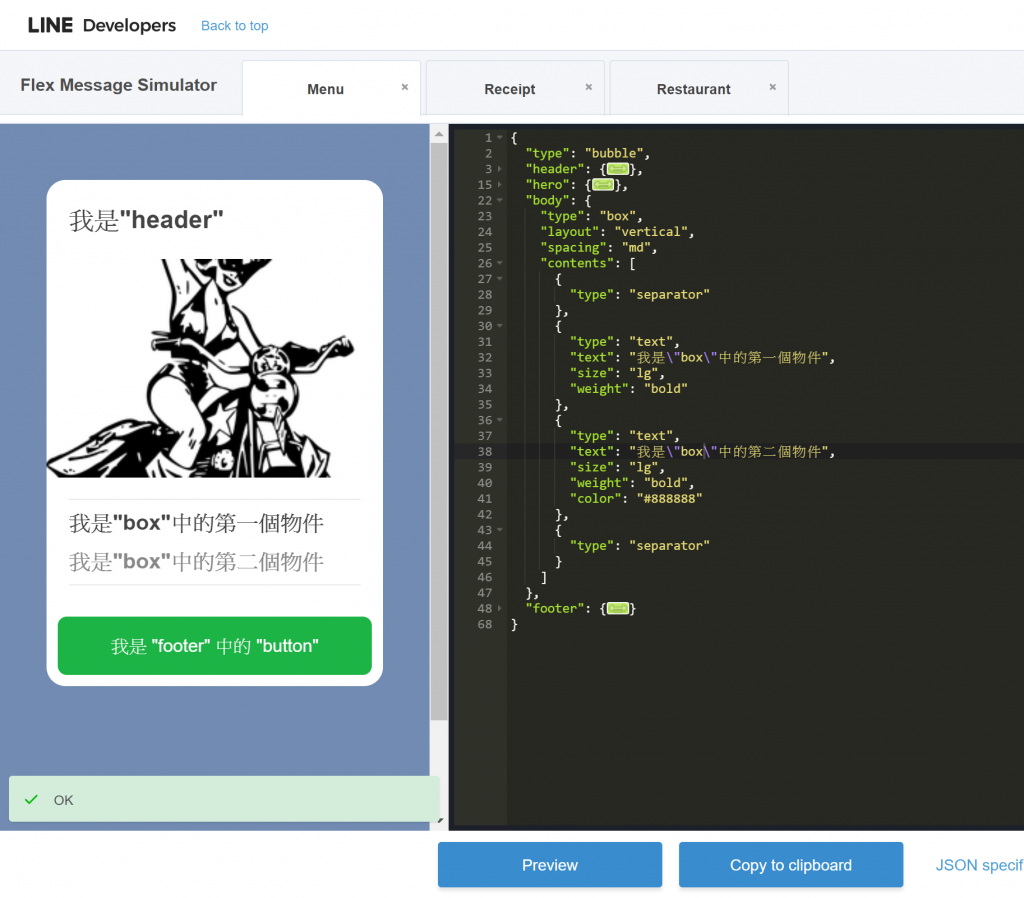The width and height of the screenshot is (1024, 898).
Task: Collapse the body block at line 22
Action: coord(500,200)
